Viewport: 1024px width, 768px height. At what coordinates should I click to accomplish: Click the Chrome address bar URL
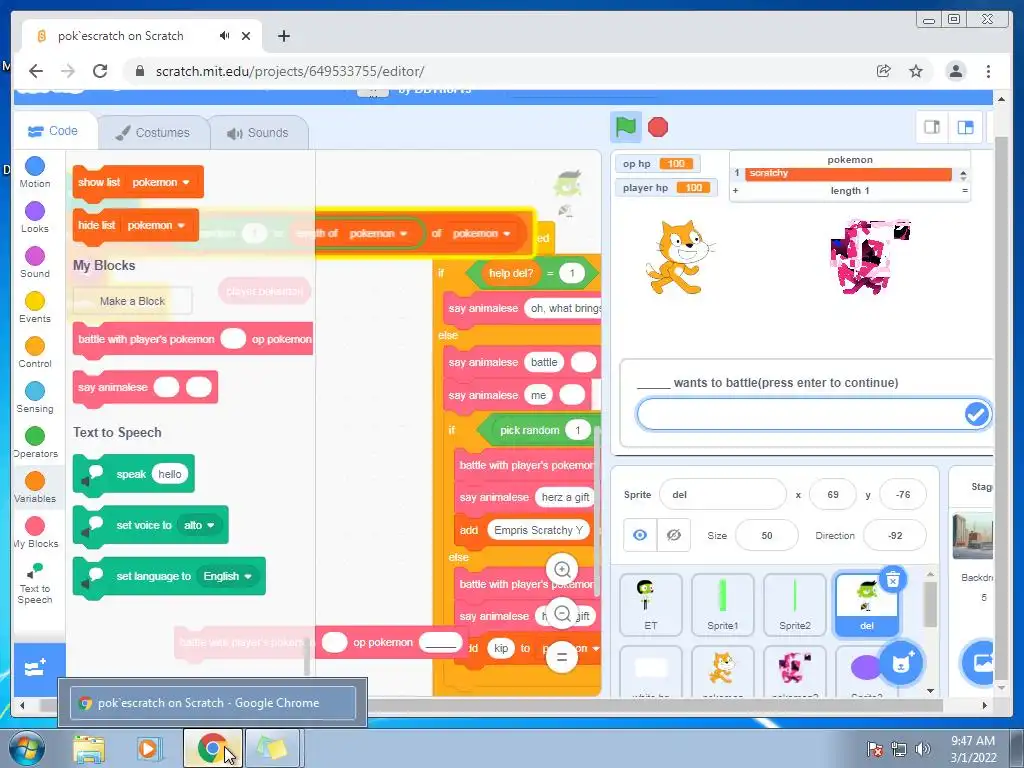290,71
